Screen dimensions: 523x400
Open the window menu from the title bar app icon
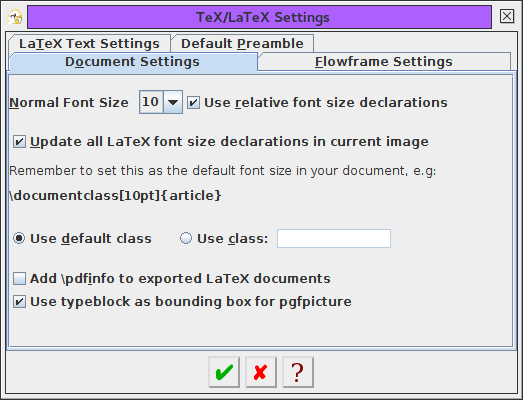tap(15, 17)
